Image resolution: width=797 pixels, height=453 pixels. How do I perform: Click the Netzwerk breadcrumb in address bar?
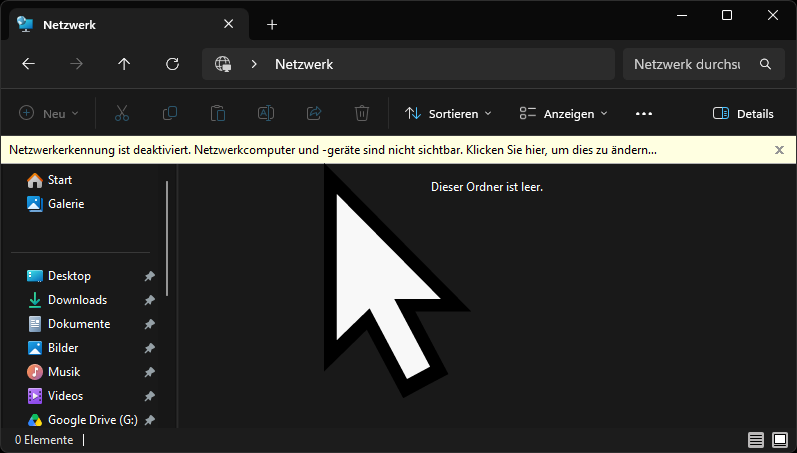tap(304, 64)
